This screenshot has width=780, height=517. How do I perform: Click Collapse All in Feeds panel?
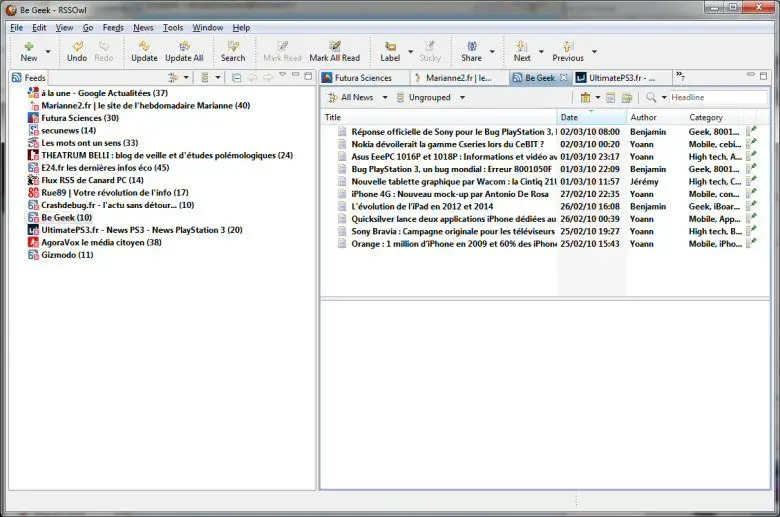tap(237, 78)
